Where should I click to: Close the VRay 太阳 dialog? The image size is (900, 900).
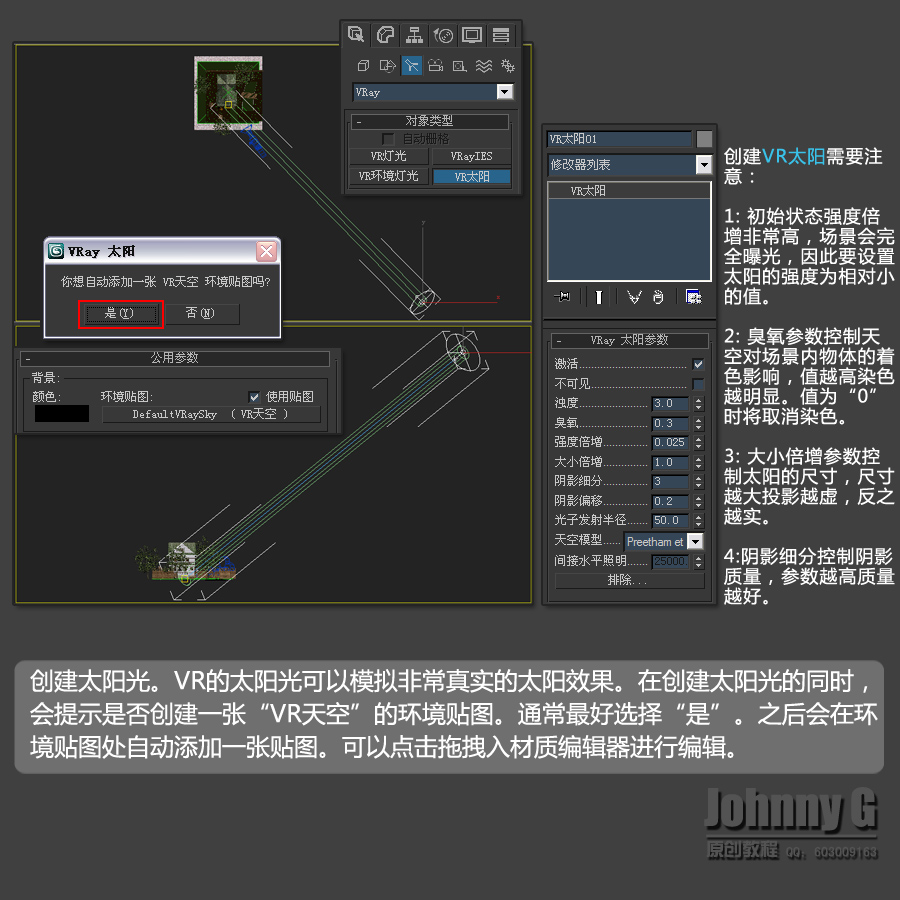click(267, 251)
